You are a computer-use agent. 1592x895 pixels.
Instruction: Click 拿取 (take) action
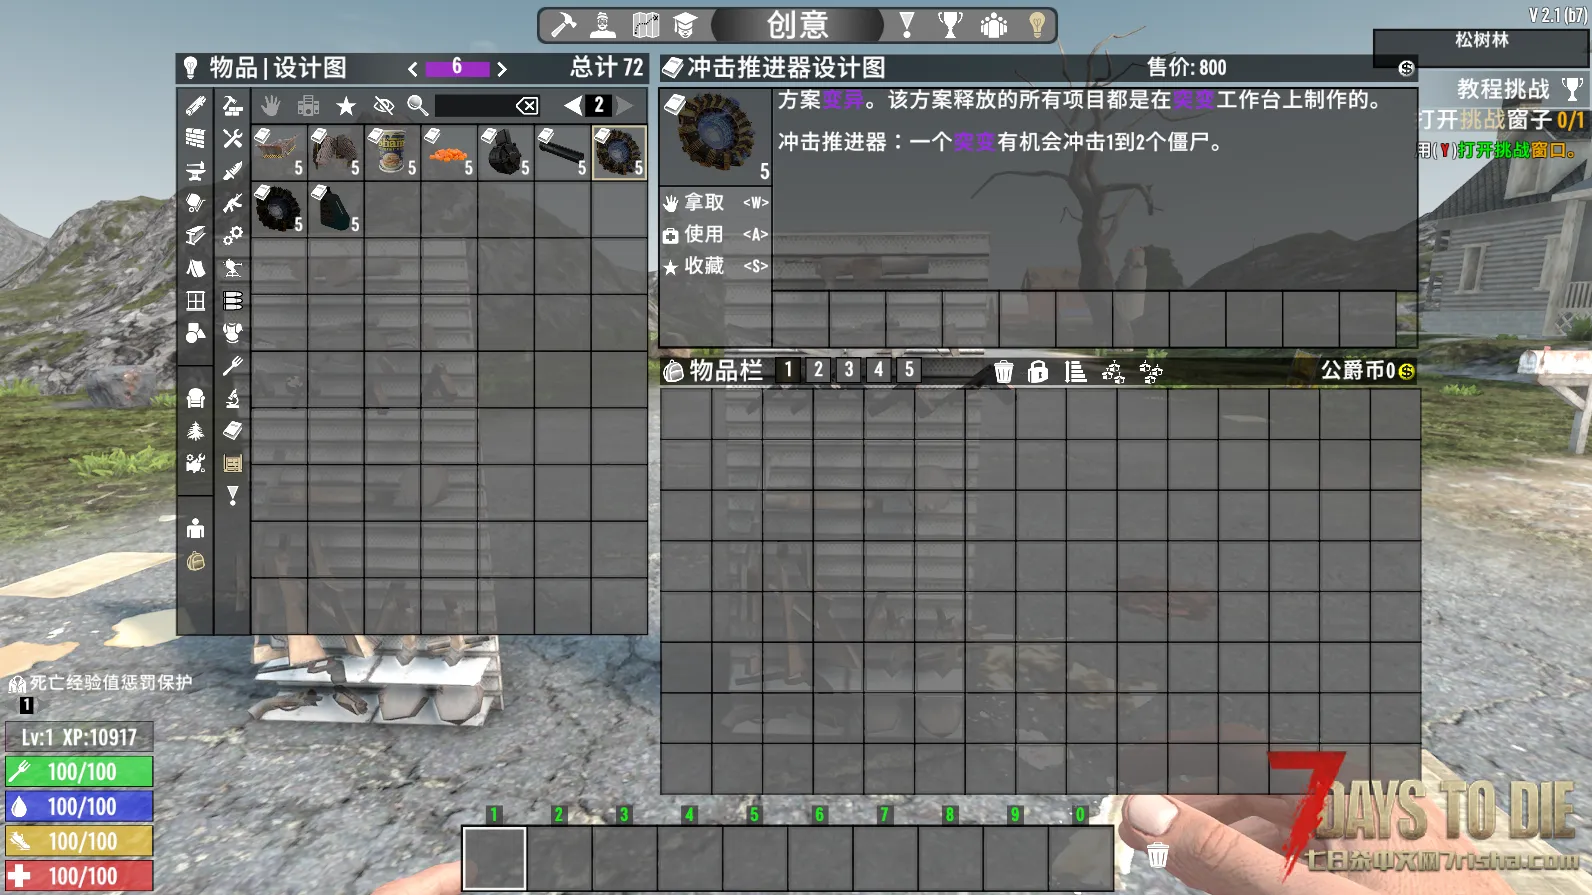[715, 202]
